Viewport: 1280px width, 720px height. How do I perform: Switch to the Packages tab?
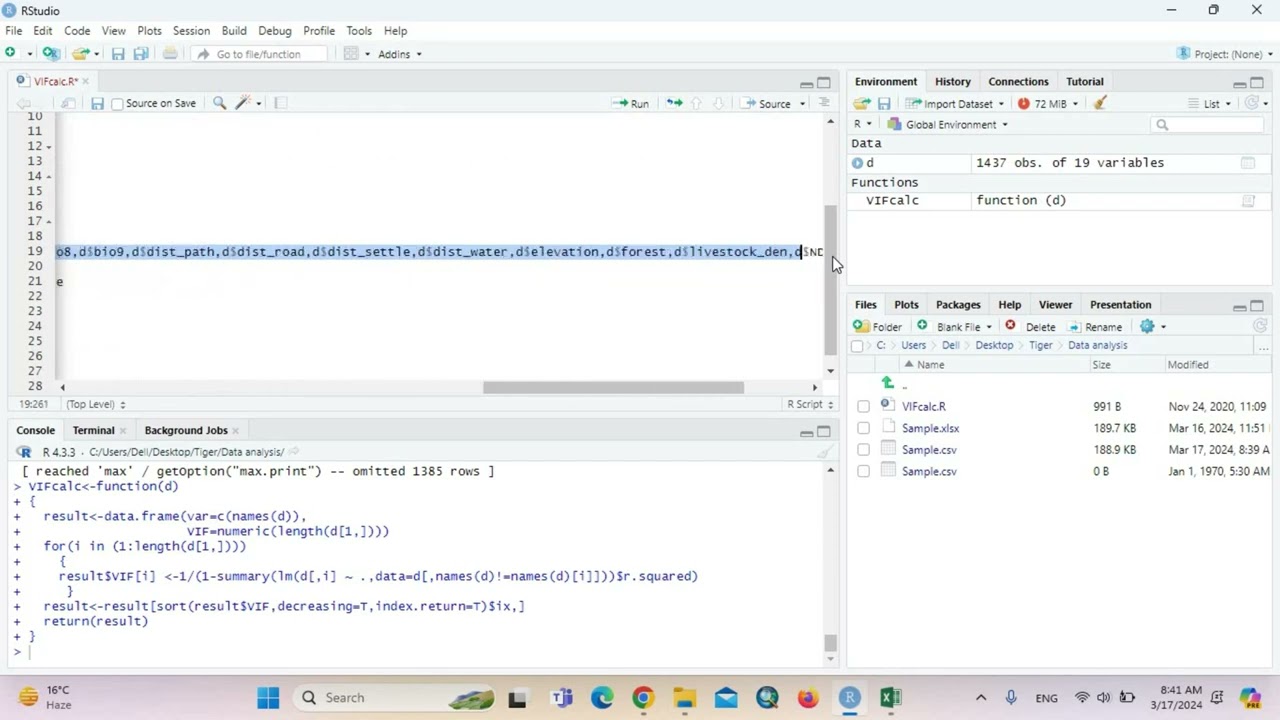coord(958,305)
